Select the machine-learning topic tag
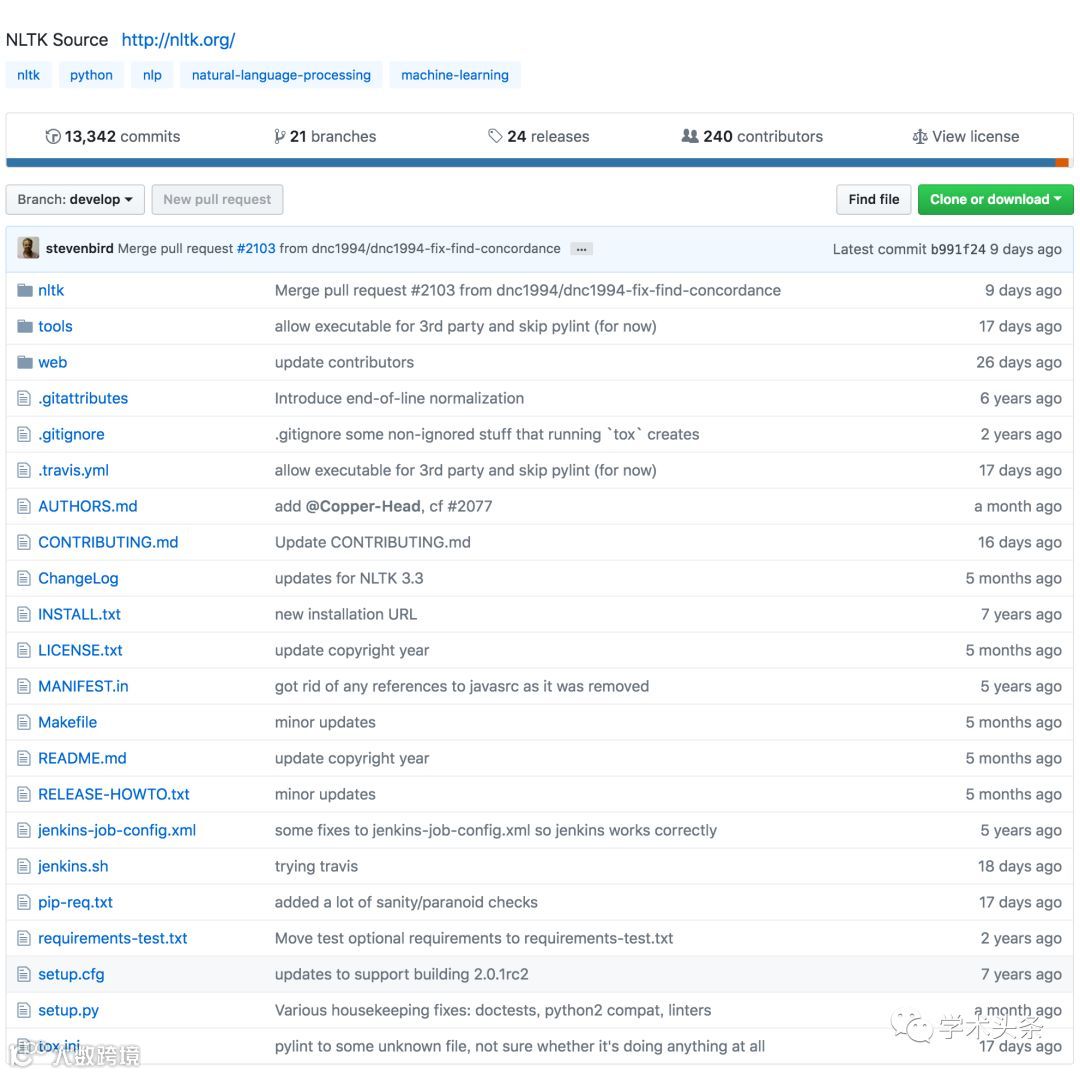 (x=455, y=75)
